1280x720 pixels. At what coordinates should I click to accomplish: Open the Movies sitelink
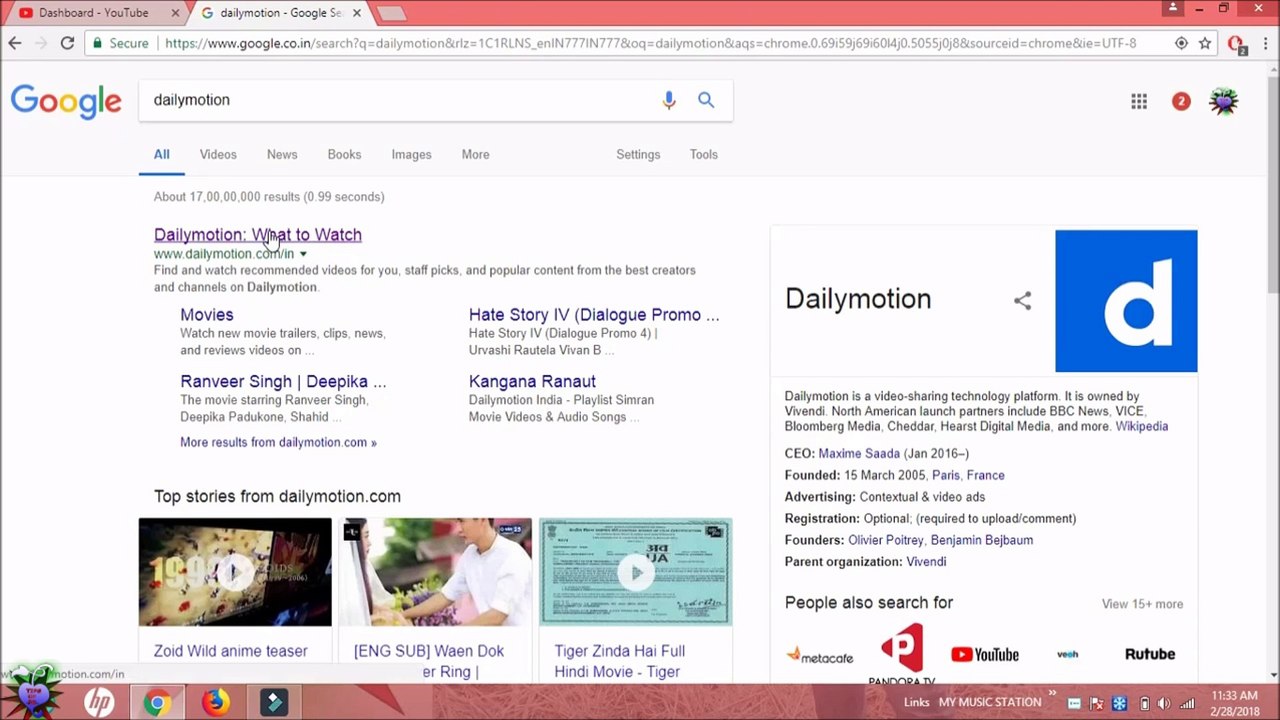tap(207, 314)
